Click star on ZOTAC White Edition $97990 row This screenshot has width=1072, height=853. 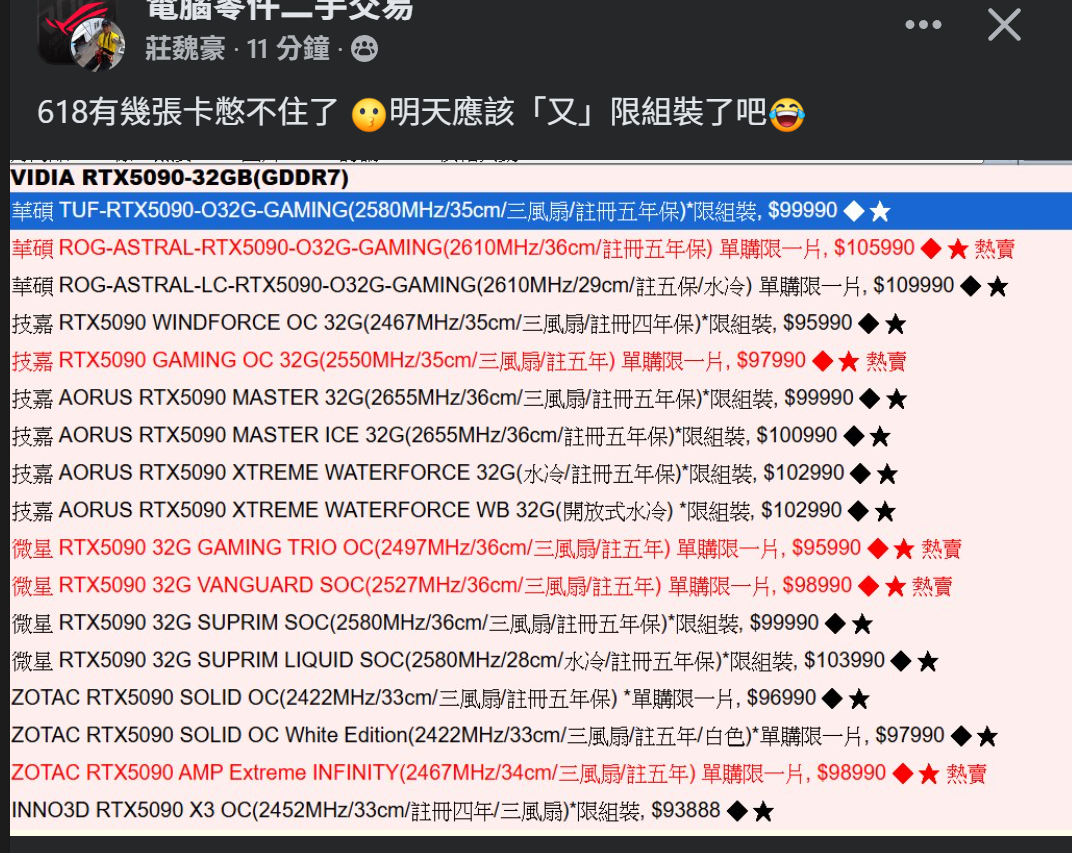(x=987, y=737)
